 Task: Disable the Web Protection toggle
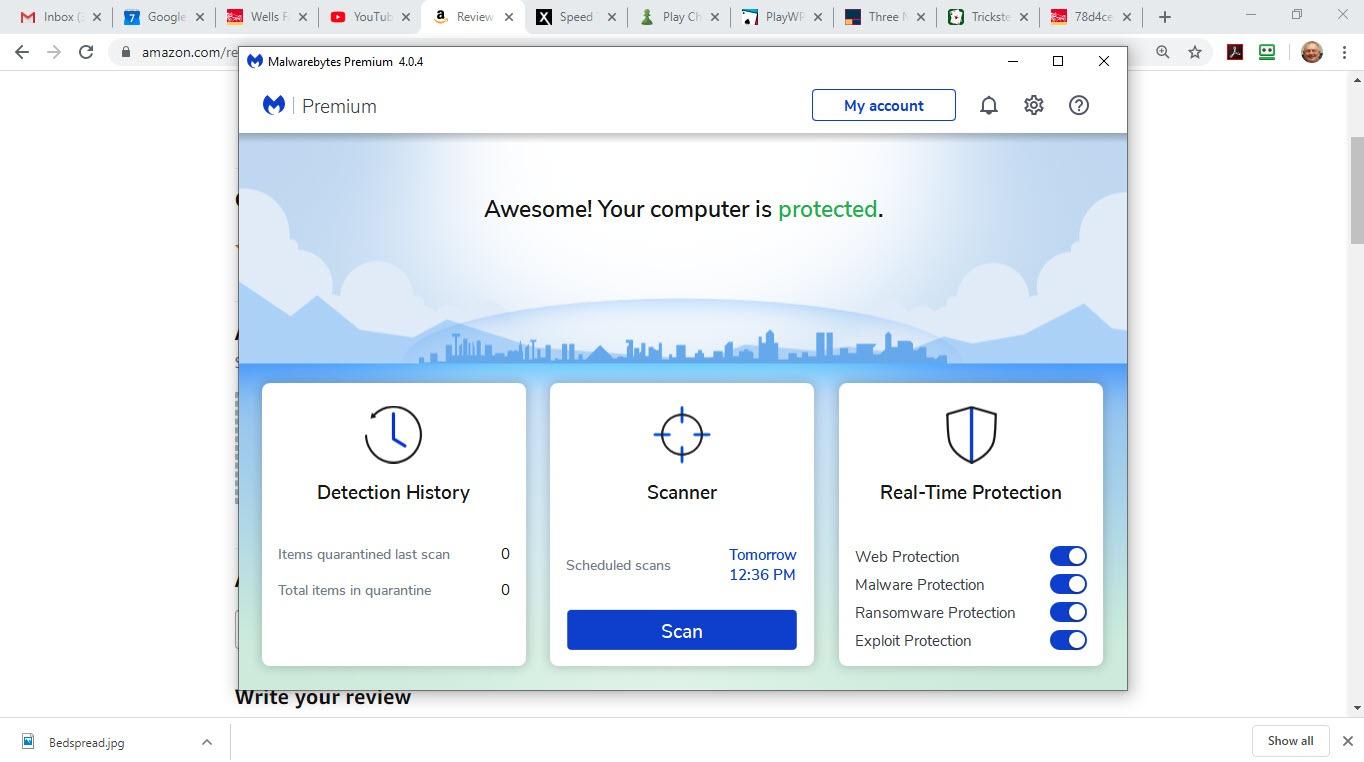pyautogui.click(x=1068, y=555)
